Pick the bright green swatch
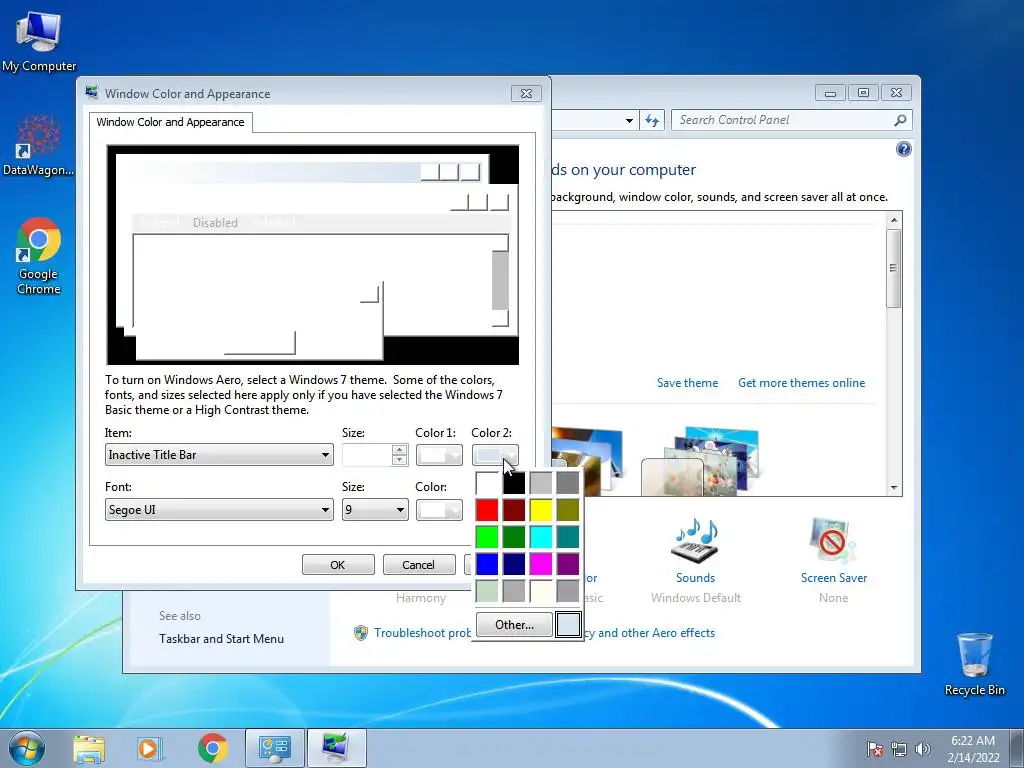Screen dimensions: 1024x768 487,537
